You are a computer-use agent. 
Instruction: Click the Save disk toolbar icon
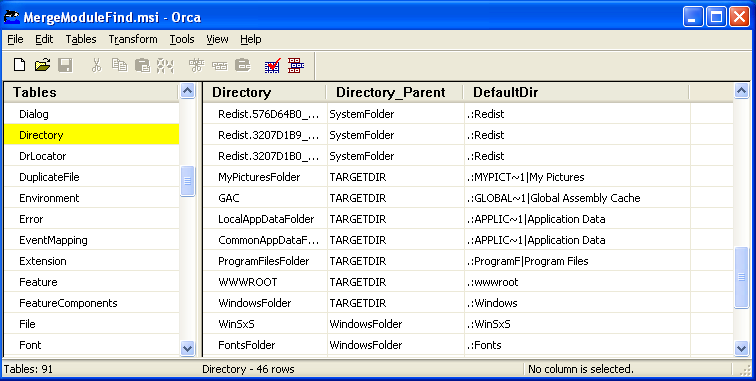pos(65,65)
